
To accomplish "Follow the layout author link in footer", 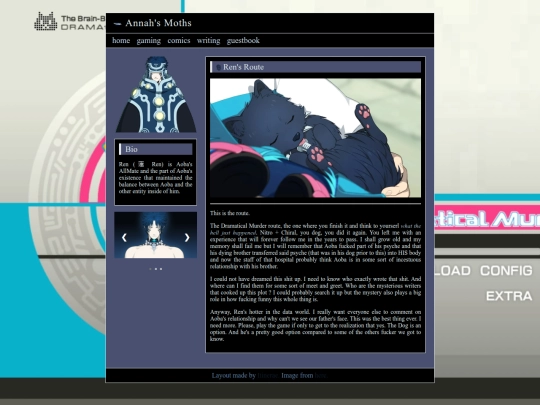I will click(x=268, y=375).
